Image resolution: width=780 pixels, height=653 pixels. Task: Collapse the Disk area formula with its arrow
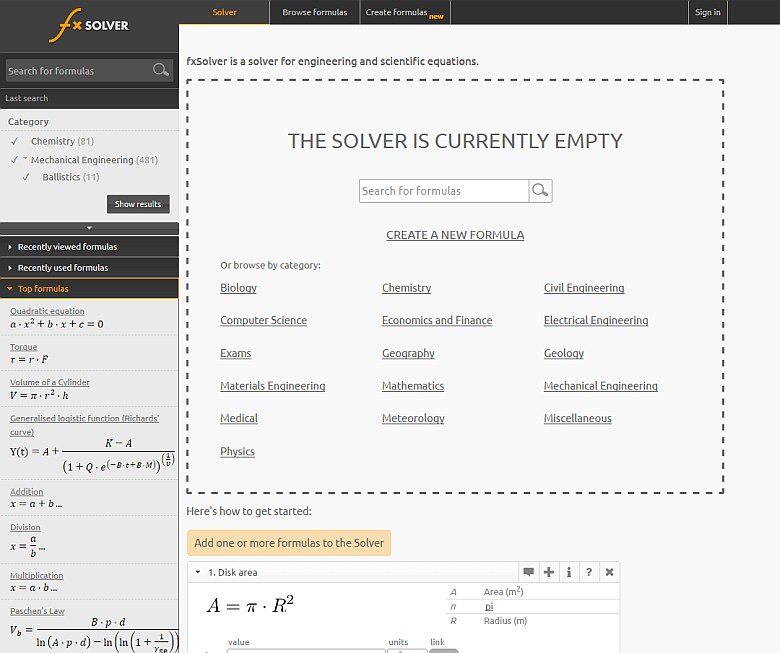tap(197, 573)
